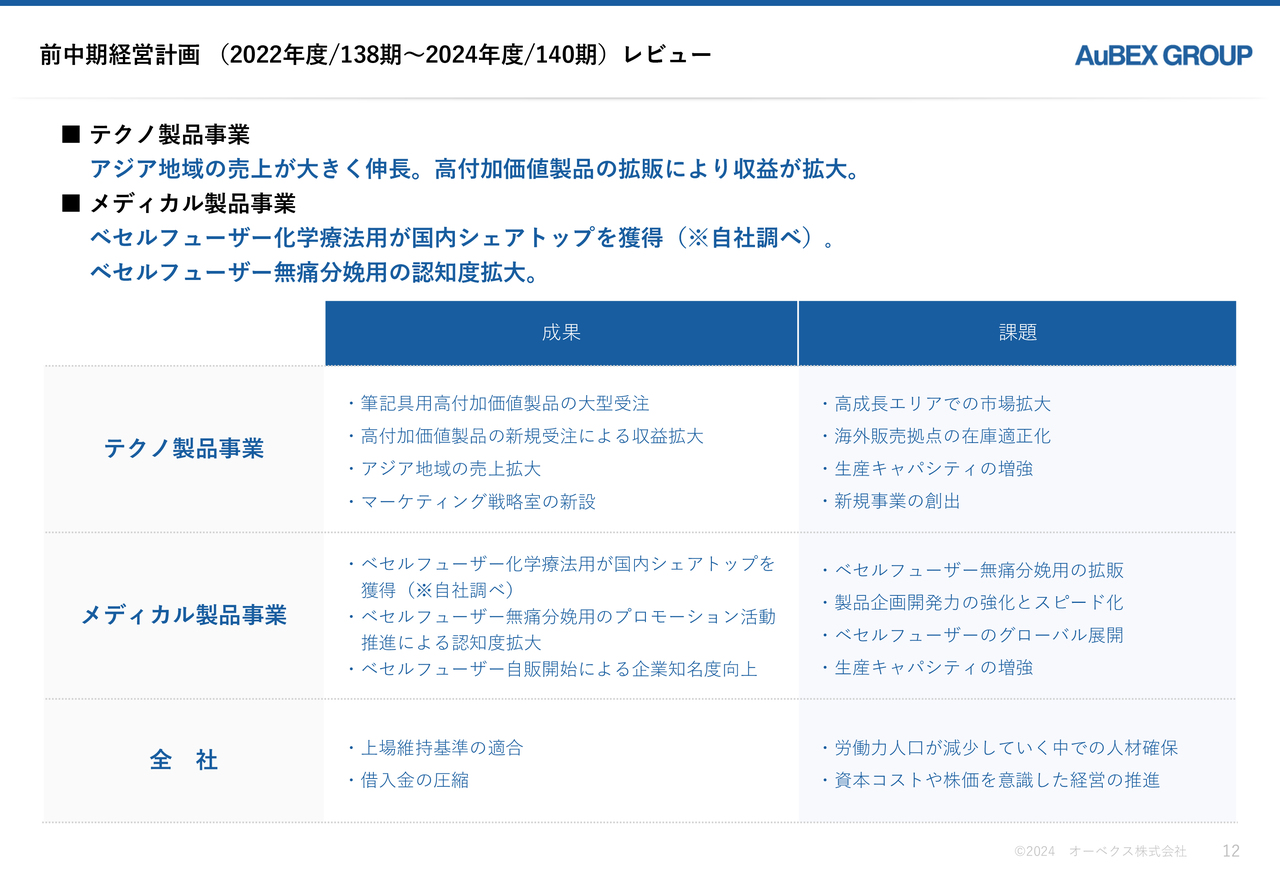The height and width of the screenshot is (886, 1280).
Task: Select the slide title 前中期経営計画 レビュー
Action: 376,55
